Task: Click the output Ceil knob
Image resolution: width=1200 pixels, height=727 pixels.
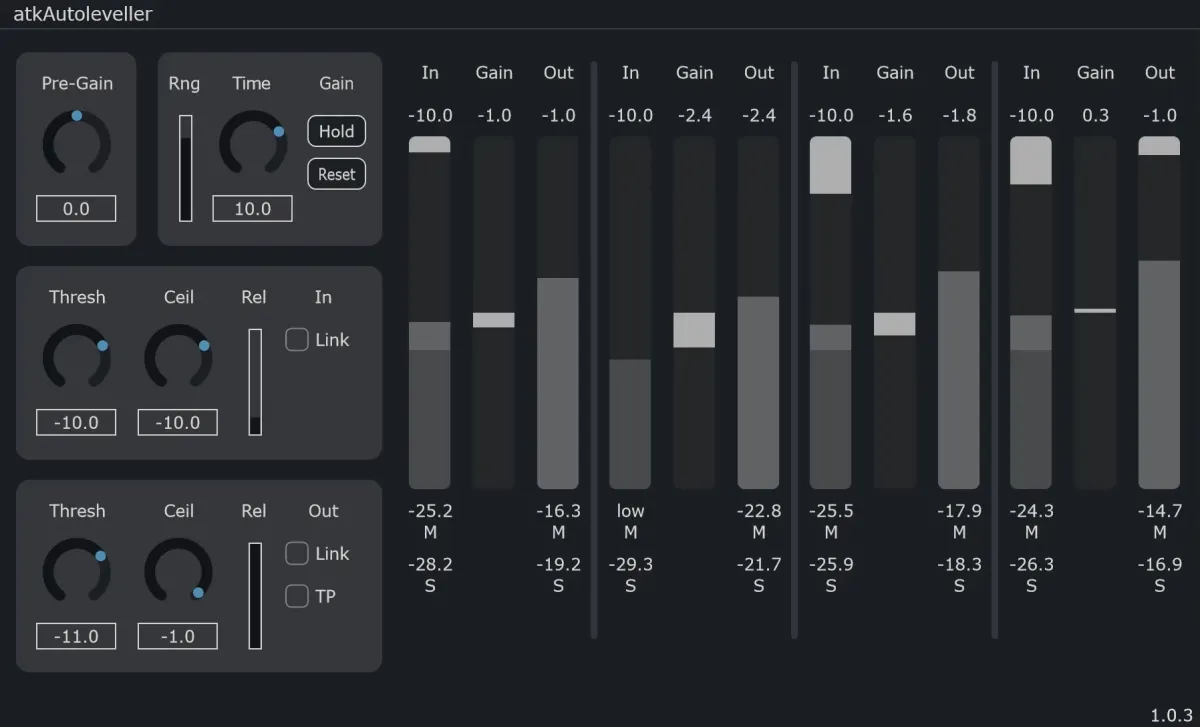Action: point(178,573)
